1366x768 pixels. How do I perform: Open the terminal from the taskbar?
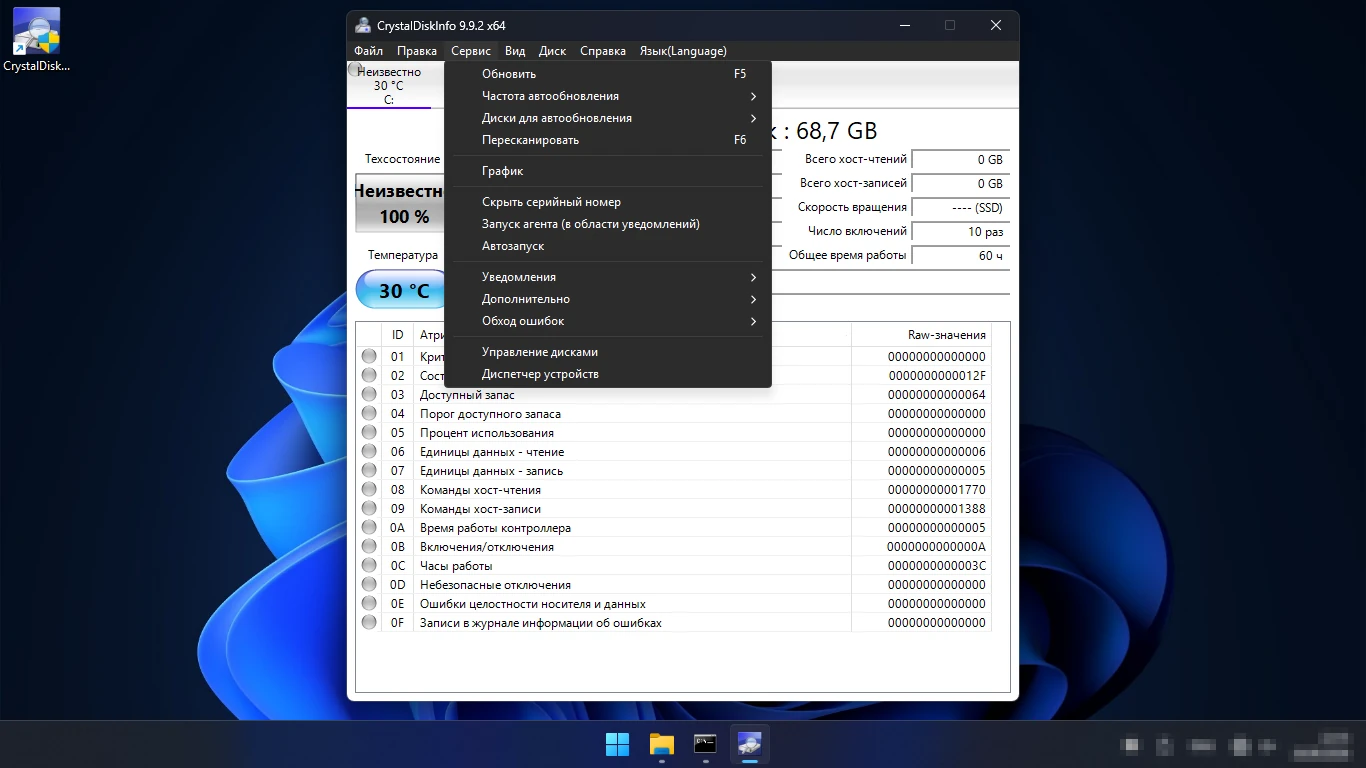pyautogui.click(x=706, y=744)
